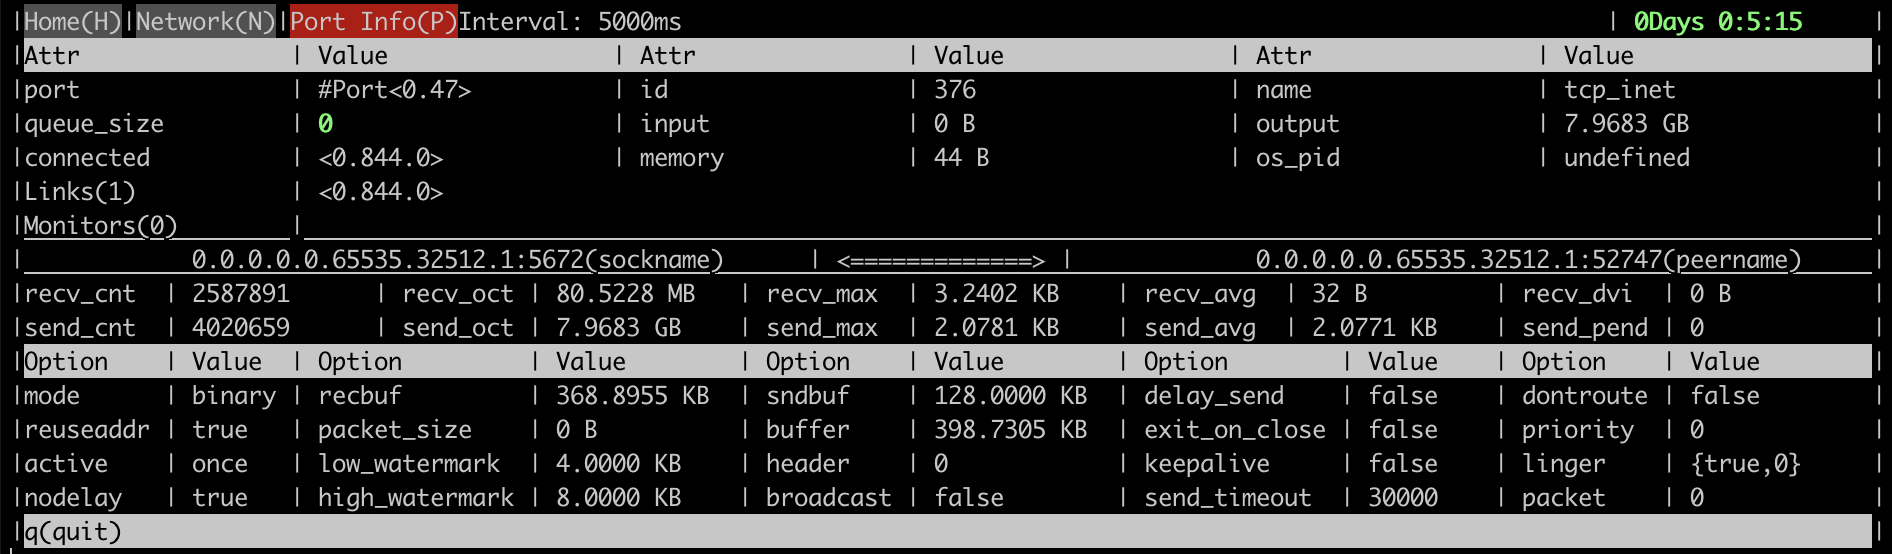Click the keepalive option false value

pyautogui.click(x=1403, y=463)
